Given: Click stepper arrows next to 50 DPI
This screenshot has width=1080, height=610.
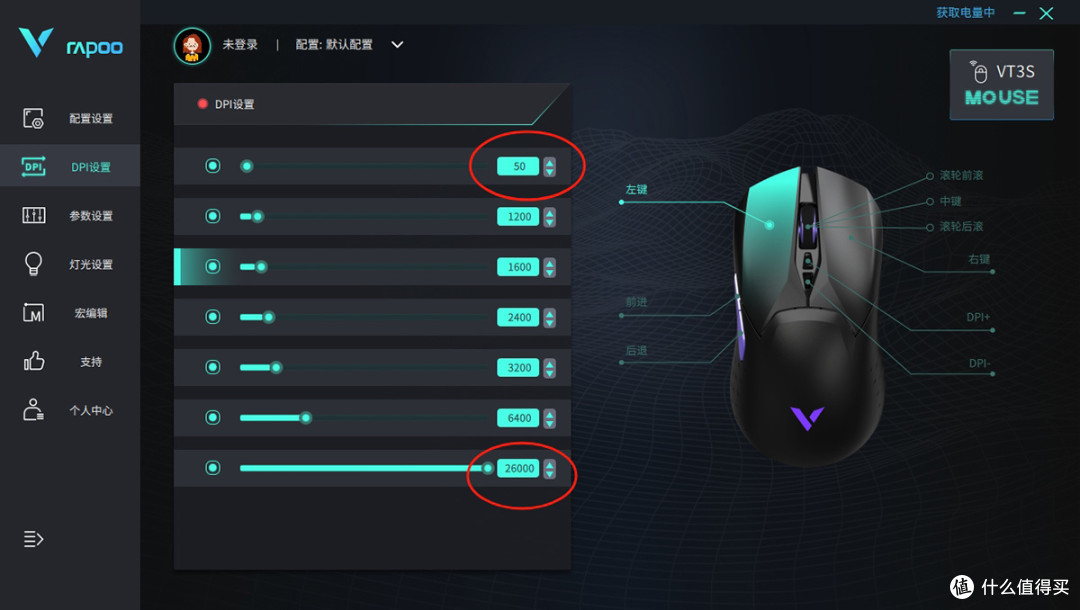Looking at the screenshot, I should (549, 167).
